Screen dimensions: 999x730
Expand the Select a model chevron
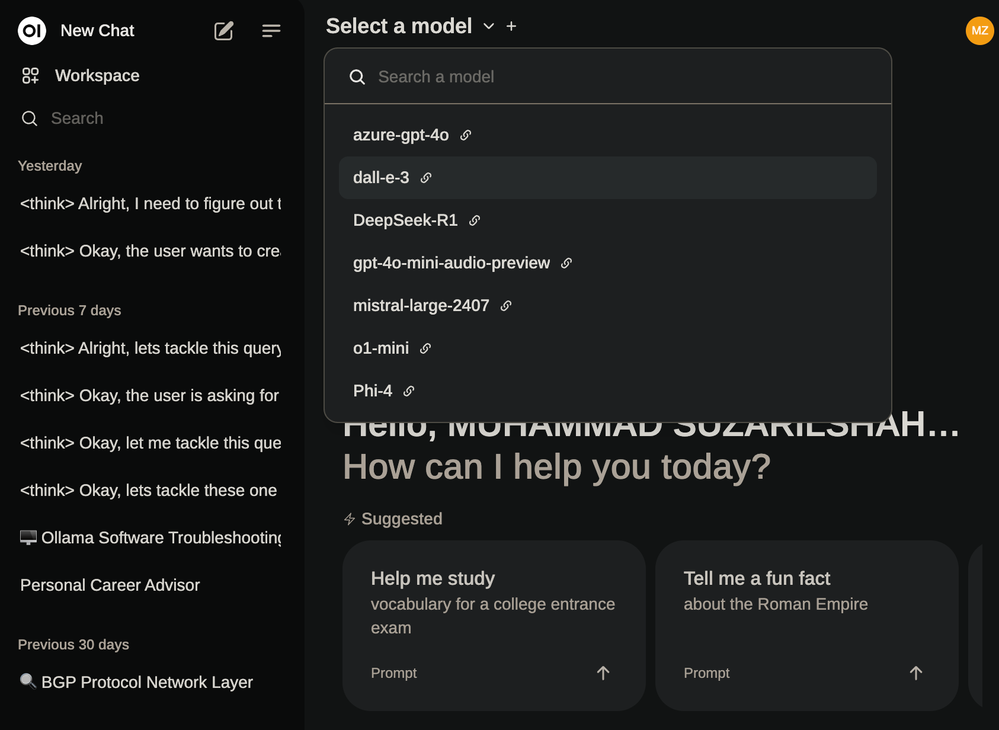(x=489, y=26)
